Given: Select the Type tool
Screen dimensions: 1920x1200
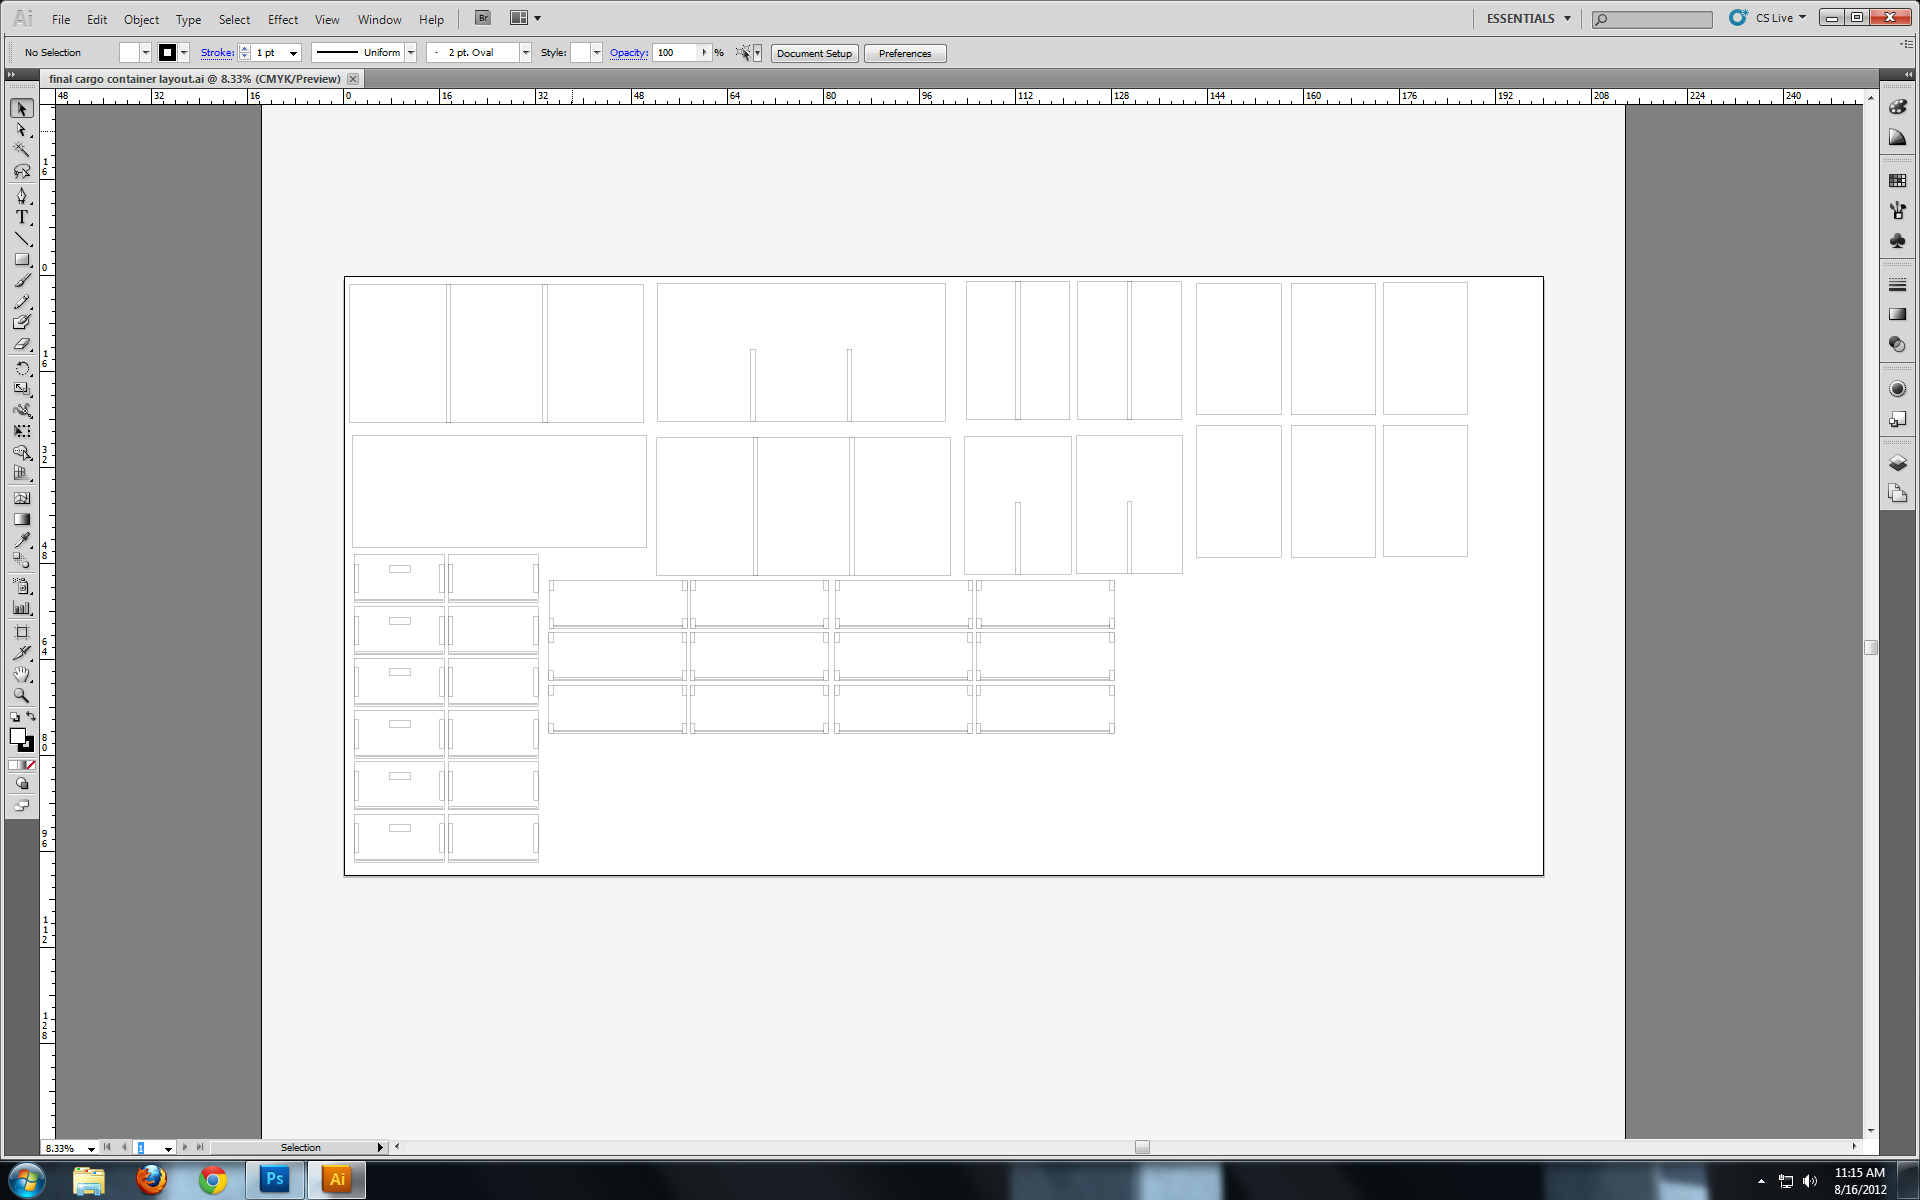Looking at the screenshot, I should click(x=21, y=217).
